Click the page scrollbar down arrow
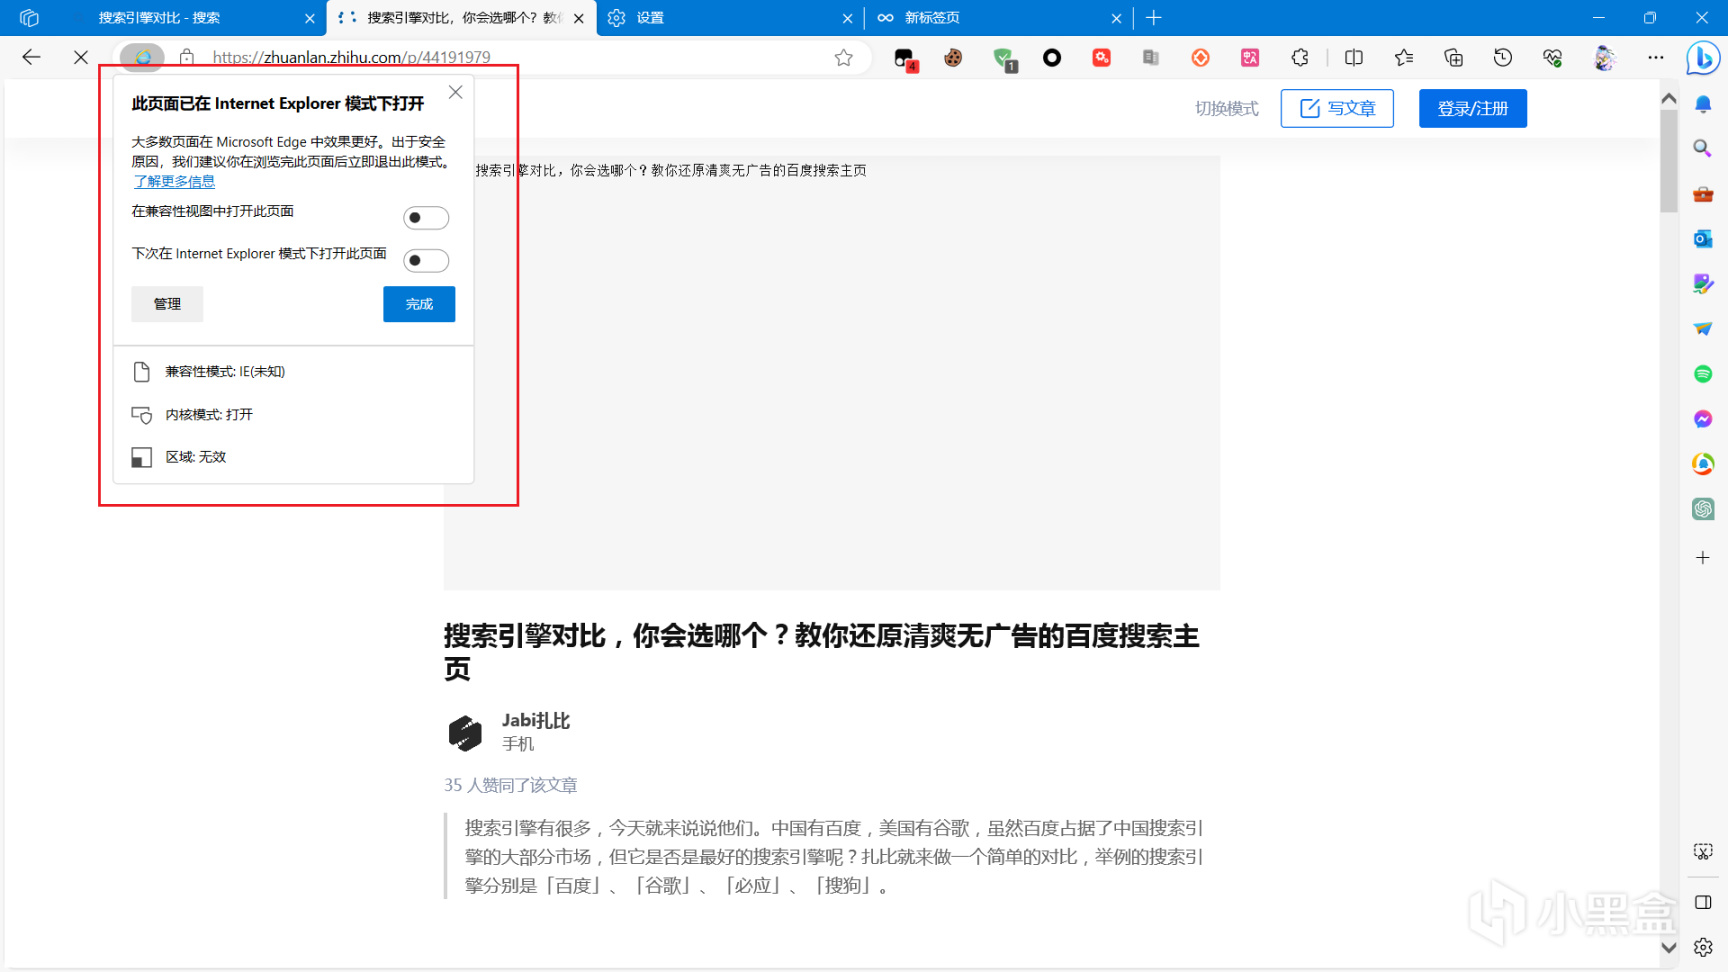 click(1669, 947)
